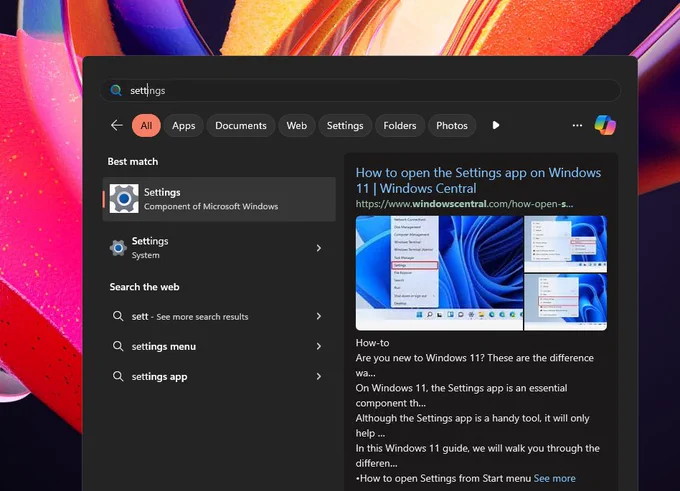Image resolution: width=680 pixels, height=491 pixels.
Task: Open the windowscentral.com URL link
Action: pyautogui.click(x=464, y=204)
